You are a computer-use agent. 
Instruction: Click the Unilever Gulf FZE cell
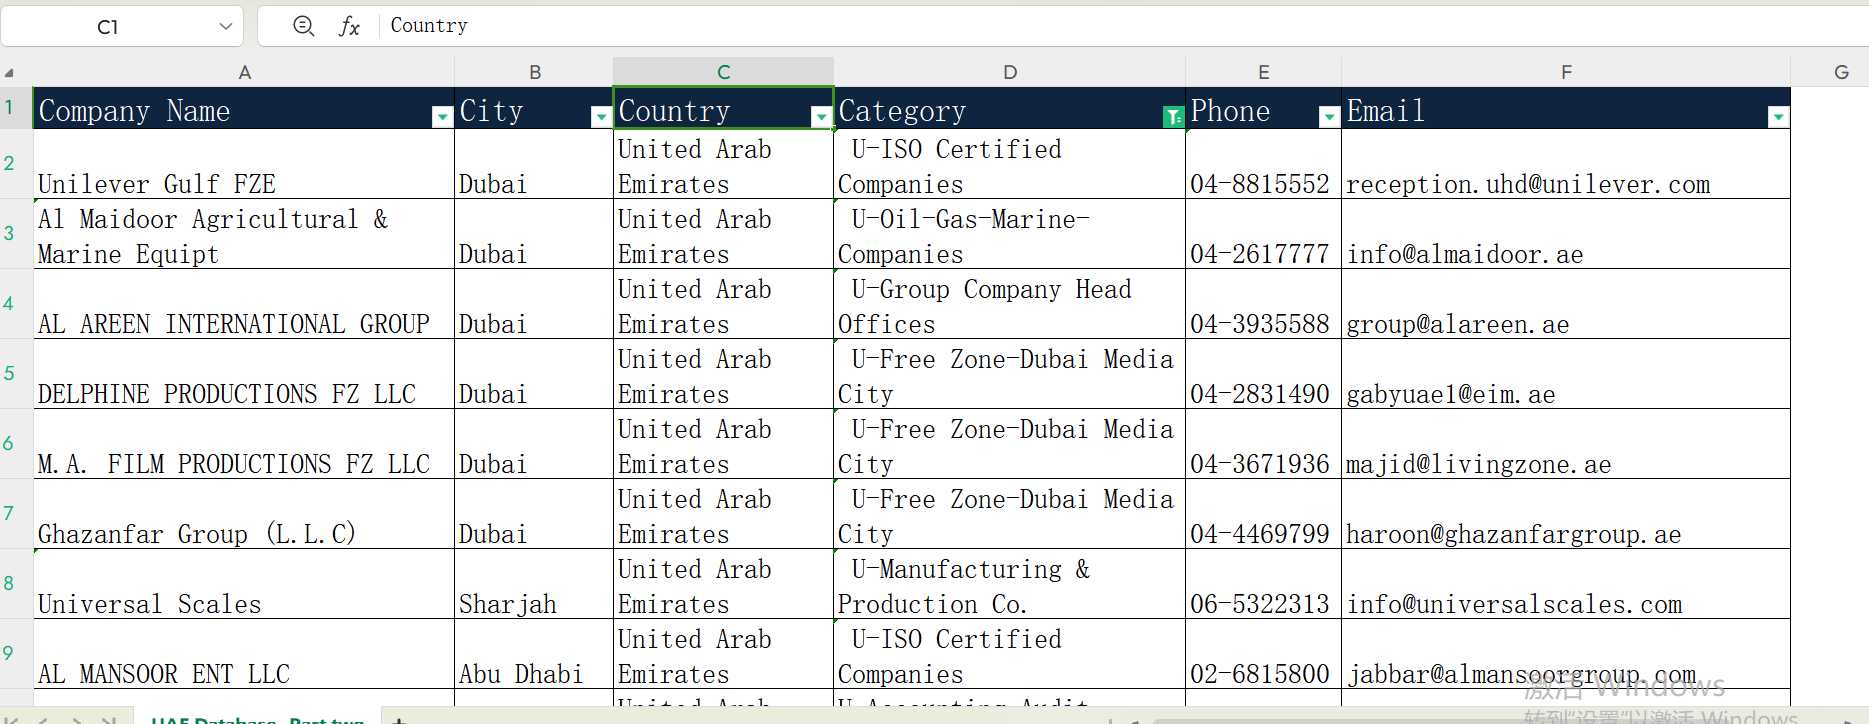click(244, 164)
